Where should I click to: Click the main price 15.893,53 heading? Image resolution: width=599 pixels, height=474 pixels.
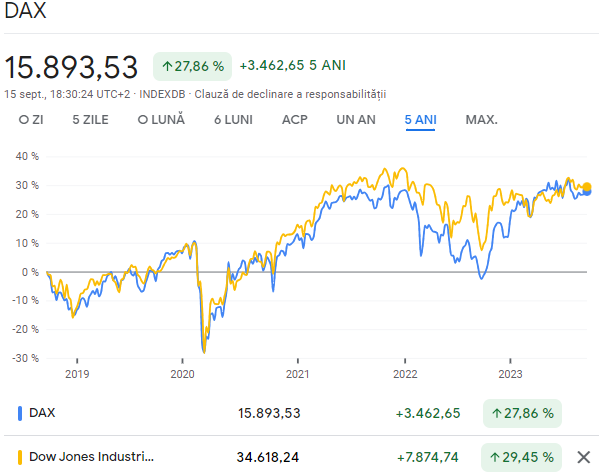coord(71,67)
